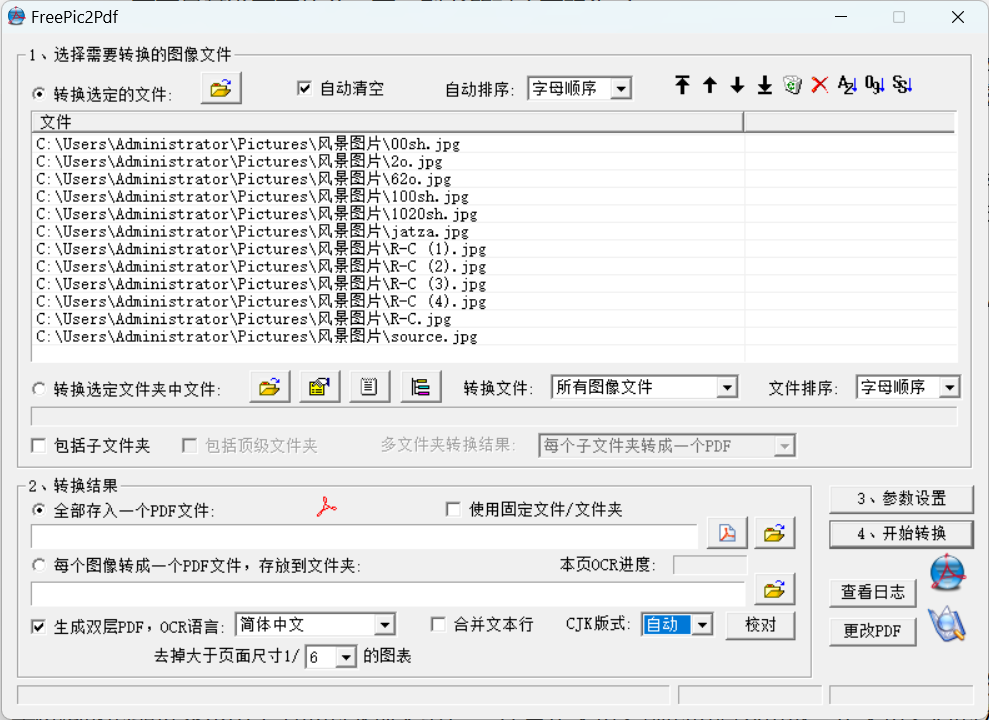The image size is (989, 720).
Task: Expand the OCR语言 简体中文 dropdown
Action: point(385,625)
